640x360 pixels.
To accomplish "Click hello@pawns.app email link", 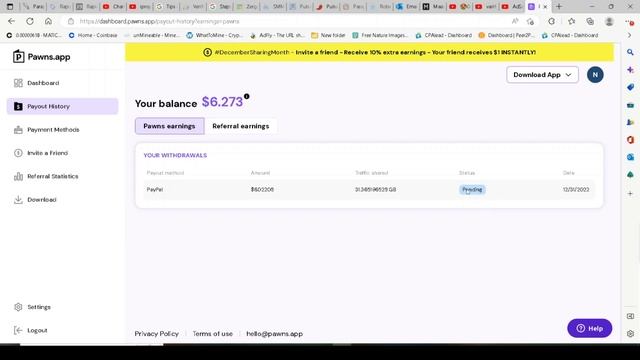I will pos(275,333).
